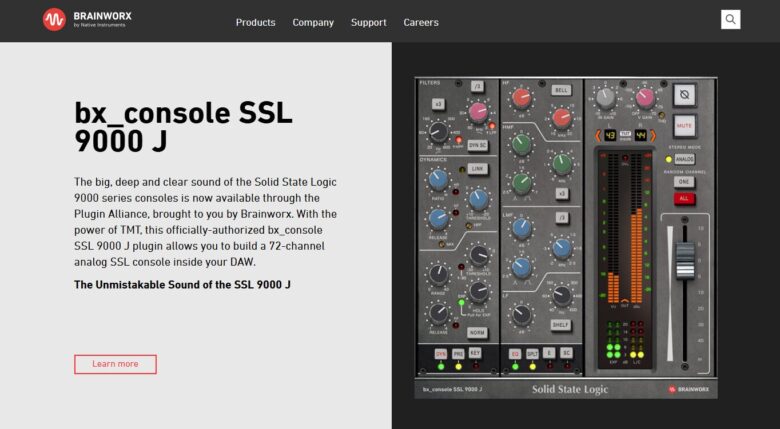Viewport: 780px width, 429px height.
Task: Click the DYN SC filter button
Action: coord(477,144)
